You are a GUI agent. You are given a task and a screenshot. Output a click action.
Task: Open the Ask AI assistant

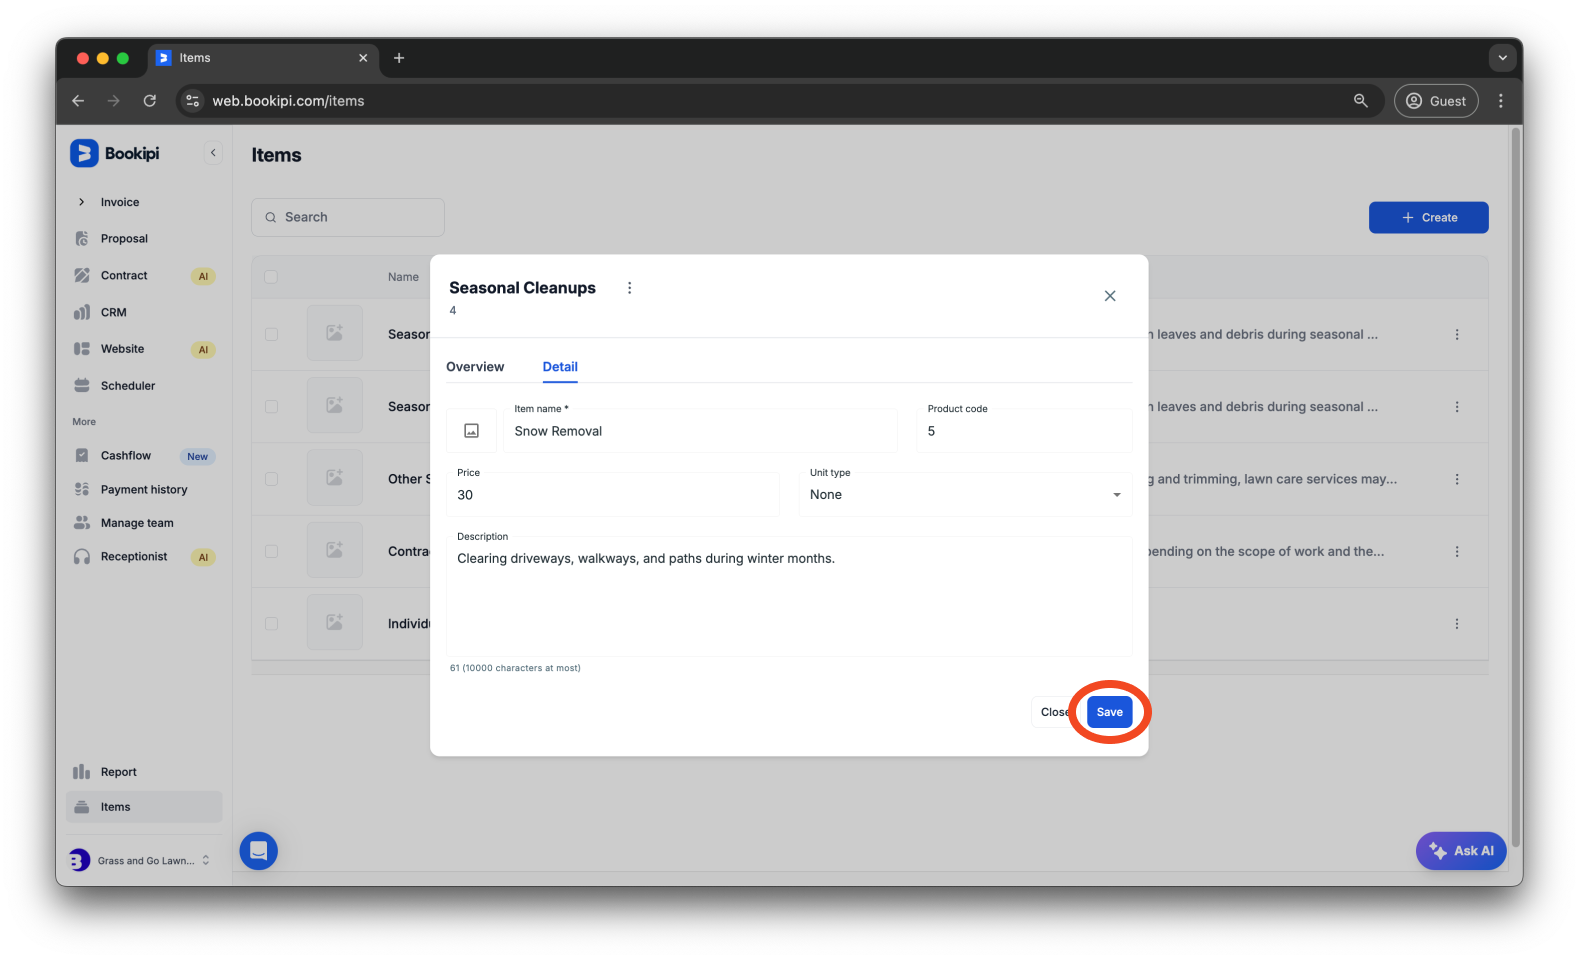[x=1461, y=851]
